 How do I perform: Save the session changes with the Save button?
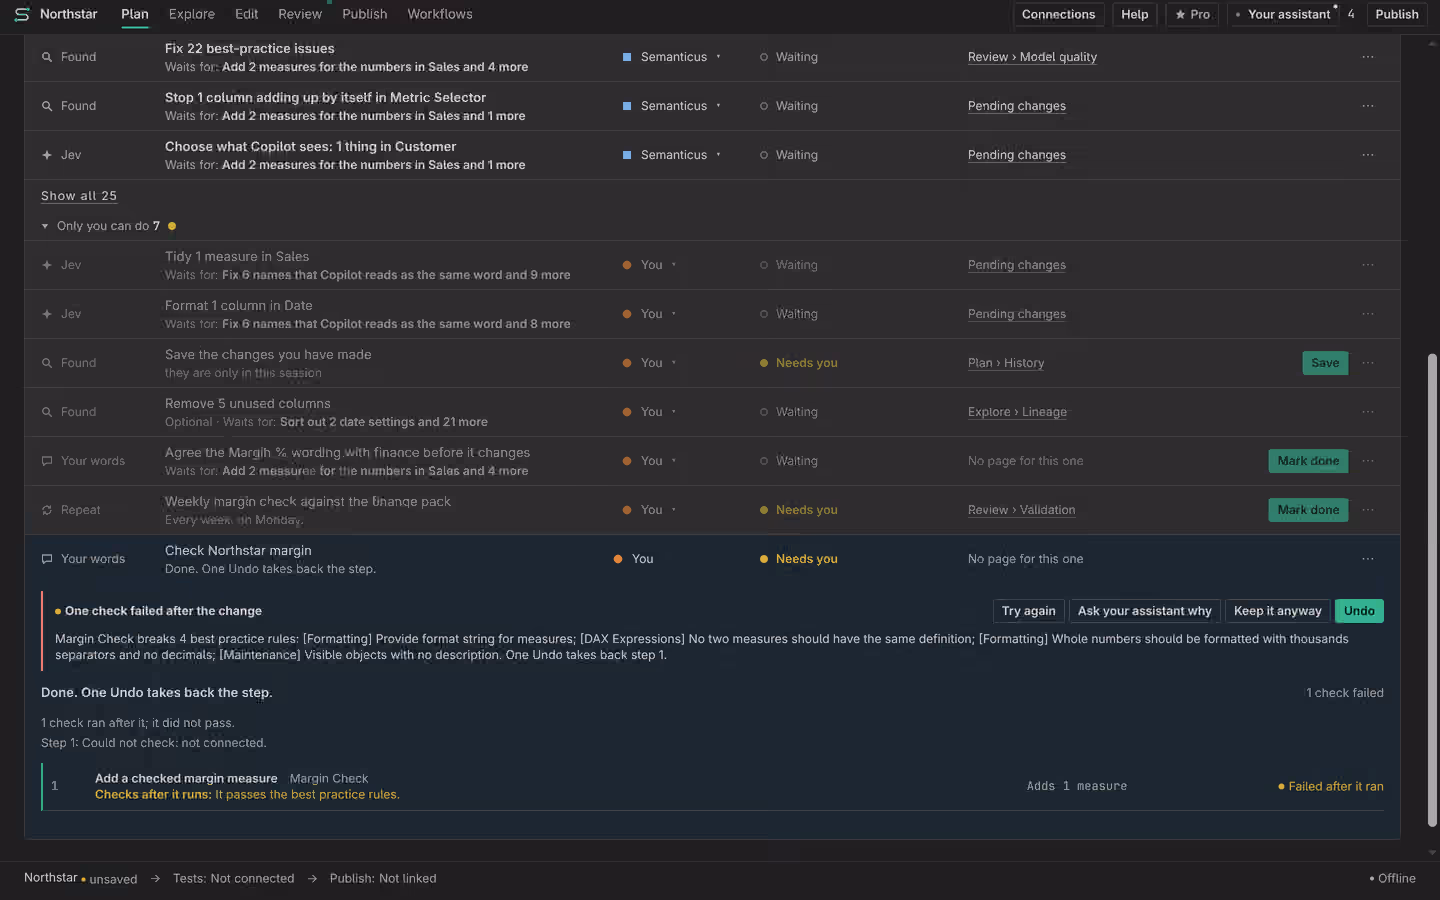1325,363
